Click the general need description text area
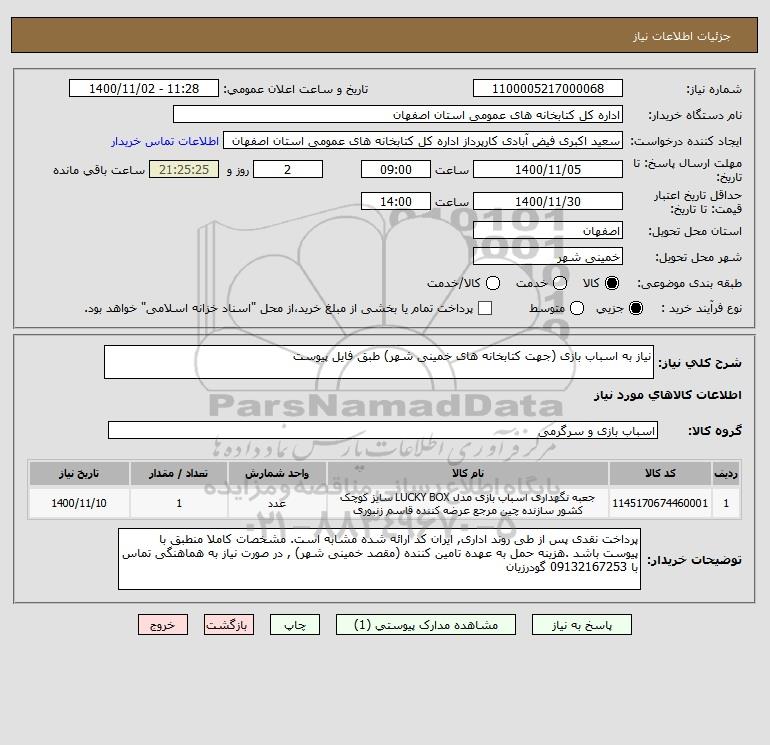Image resolution: width=770 pixels, height=745 pixels. [379, 362]
